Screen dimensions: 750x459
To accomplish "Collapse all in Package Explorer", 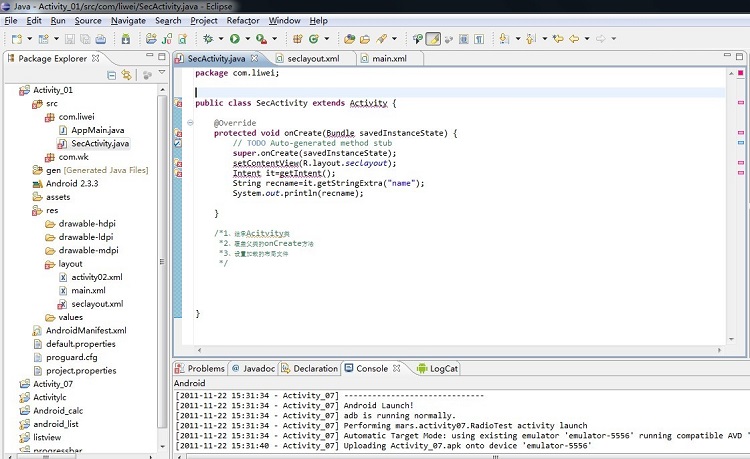I will click(111, 75).
